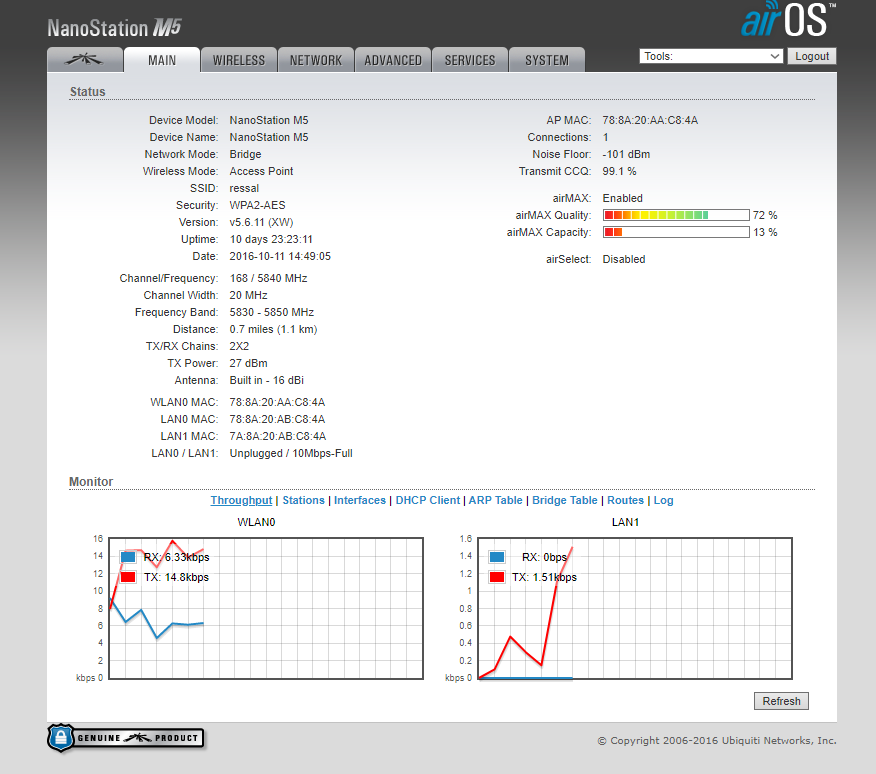Switch to the MAIN tab

[x=162, y=60]
